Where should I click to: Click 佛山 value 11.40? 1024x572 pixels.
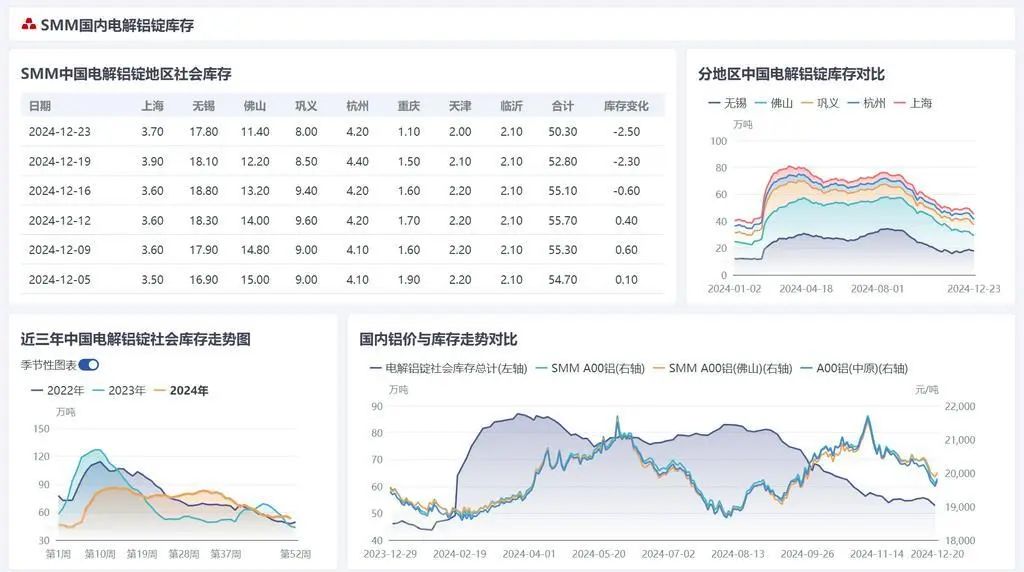255,132
